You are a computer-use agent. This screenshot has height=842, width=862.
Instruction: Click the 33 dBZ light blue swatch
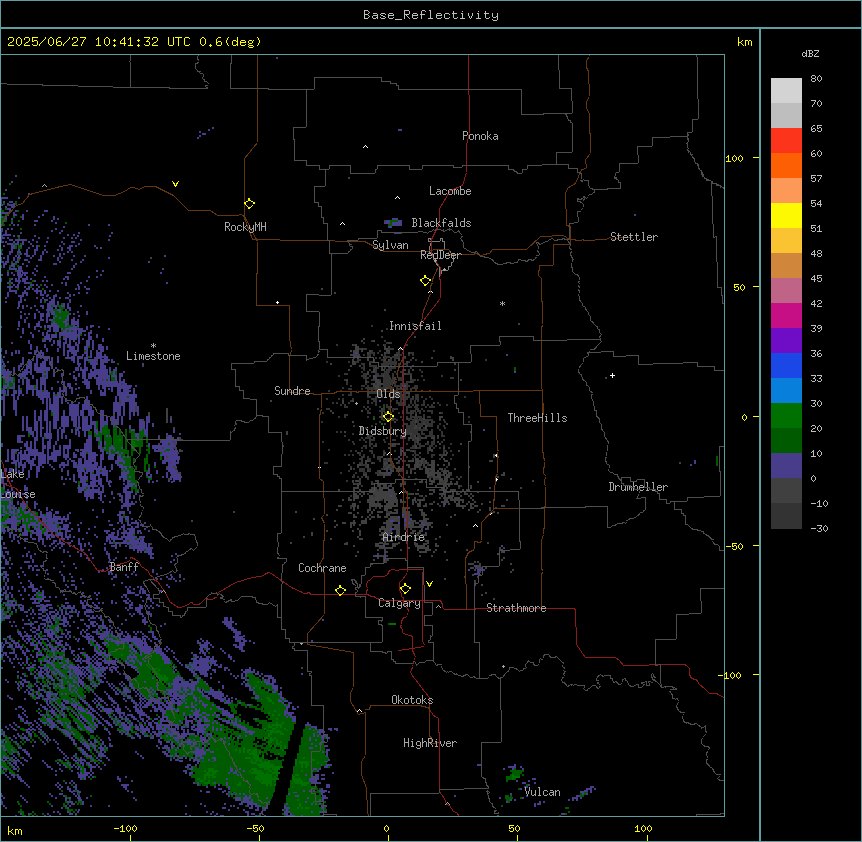pos(786,391)
